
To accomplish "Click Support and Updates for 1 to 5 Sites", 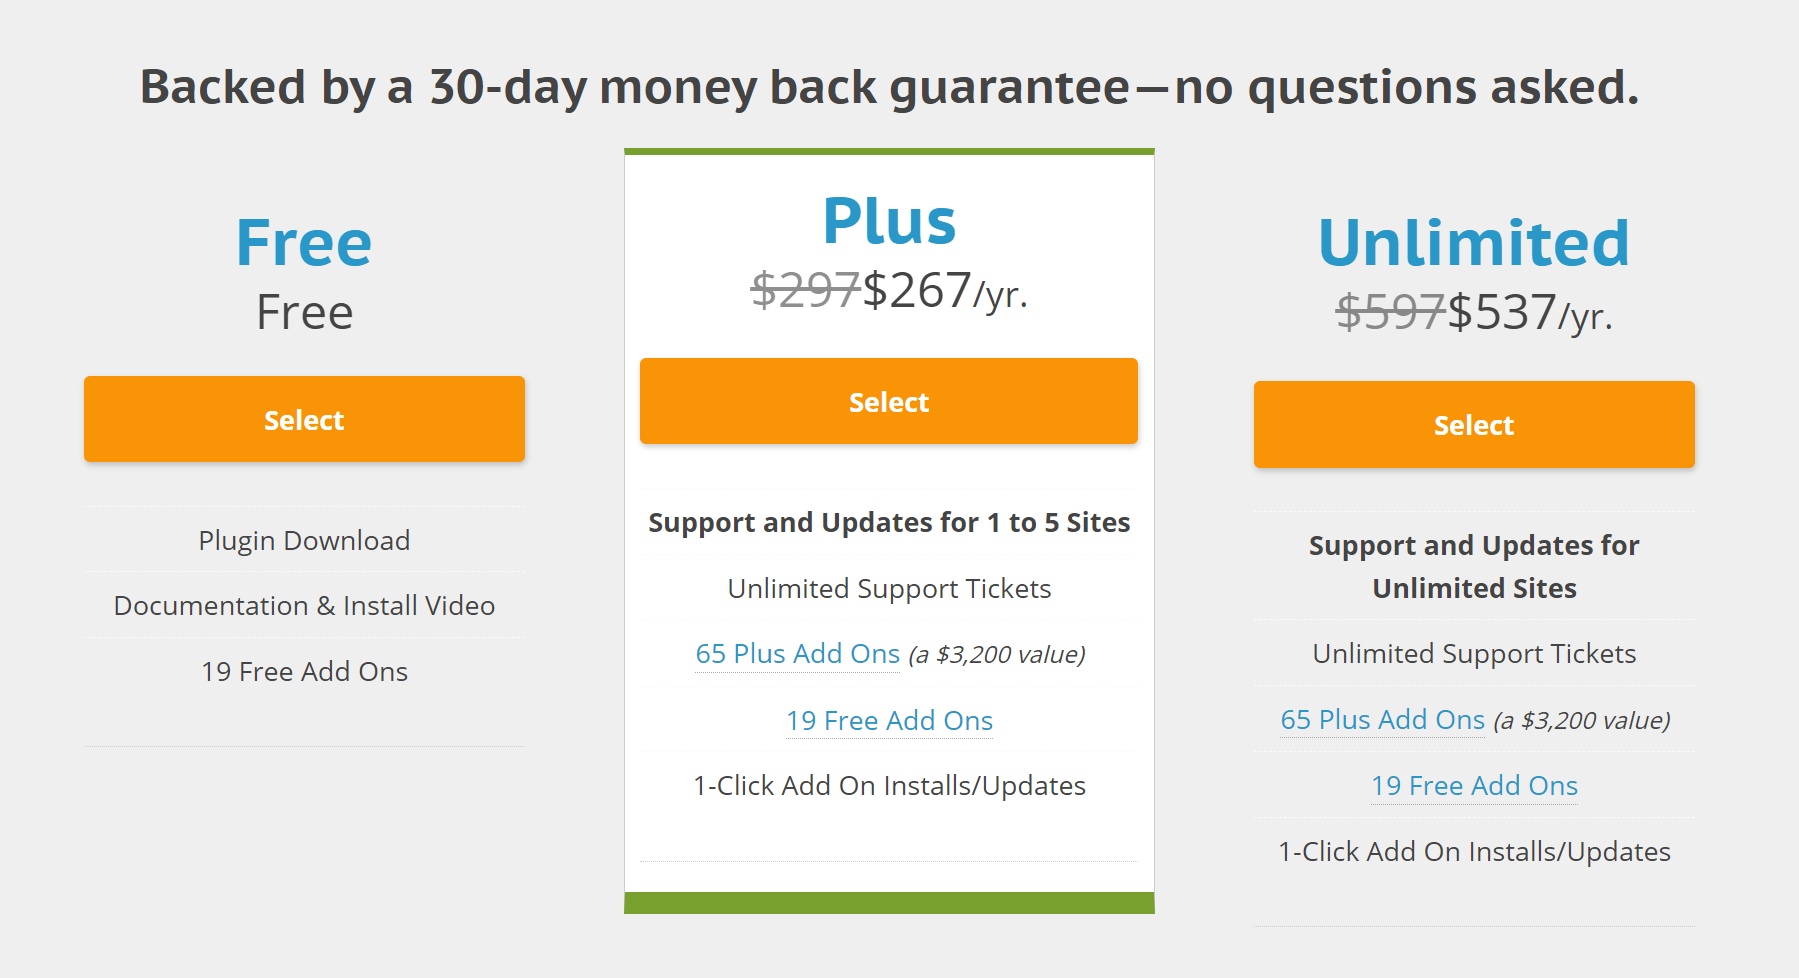I will pyautogui.click(x=889, y=523).
